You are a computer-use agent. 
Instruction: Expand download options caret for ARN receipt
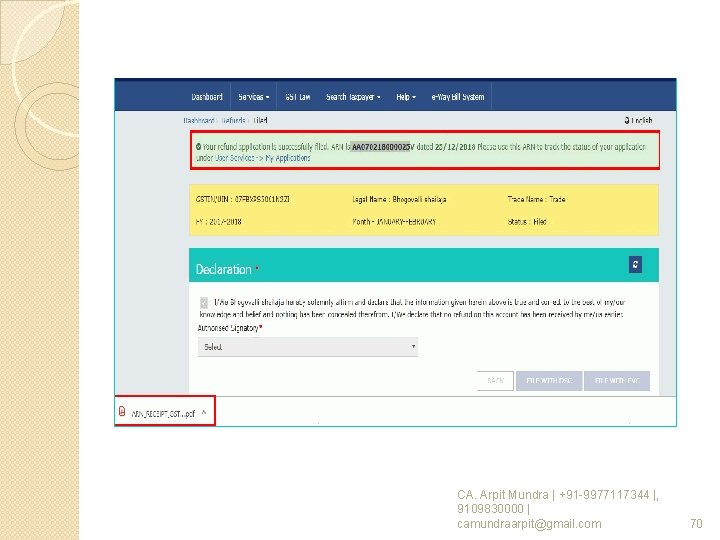(204, 412)
